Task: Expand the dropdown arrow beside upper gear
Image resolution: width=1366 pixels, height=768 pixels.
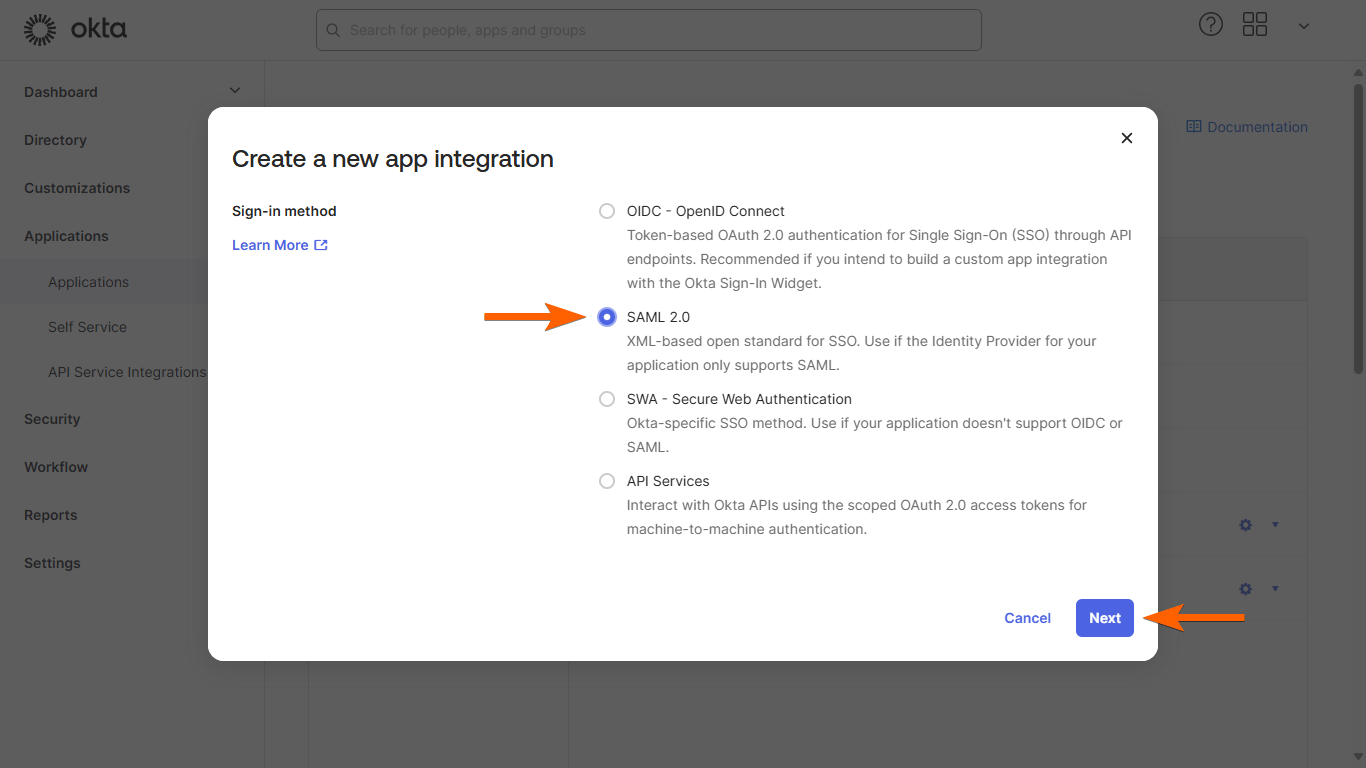Action: click(x=1275, y=525)
